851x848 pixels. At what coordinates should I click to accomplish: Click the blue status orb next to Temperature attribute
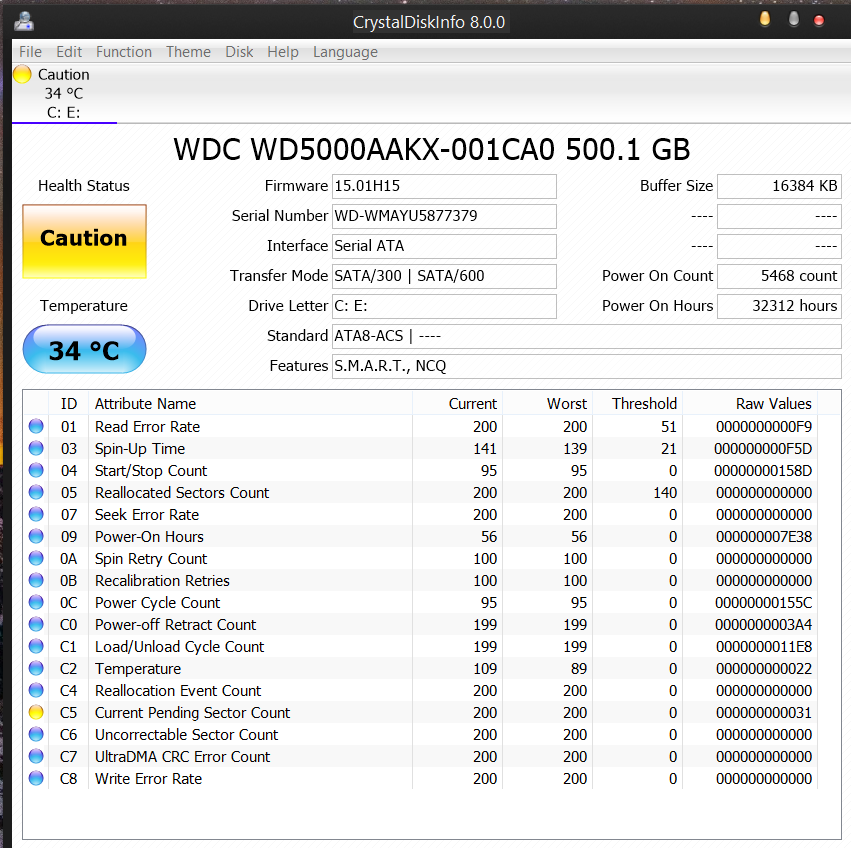pos(36,669)
